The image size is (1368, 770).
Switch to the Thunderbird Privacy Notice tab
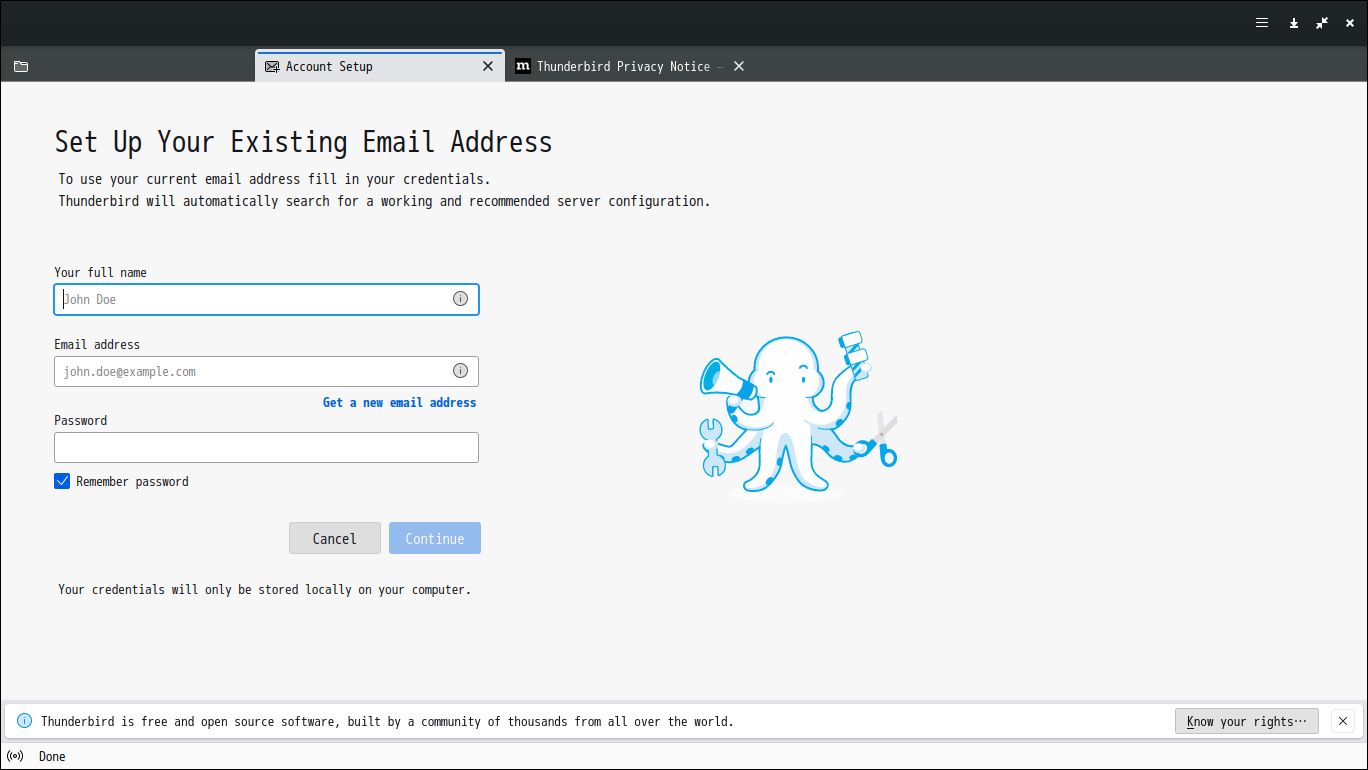click(x=630, y=66)
